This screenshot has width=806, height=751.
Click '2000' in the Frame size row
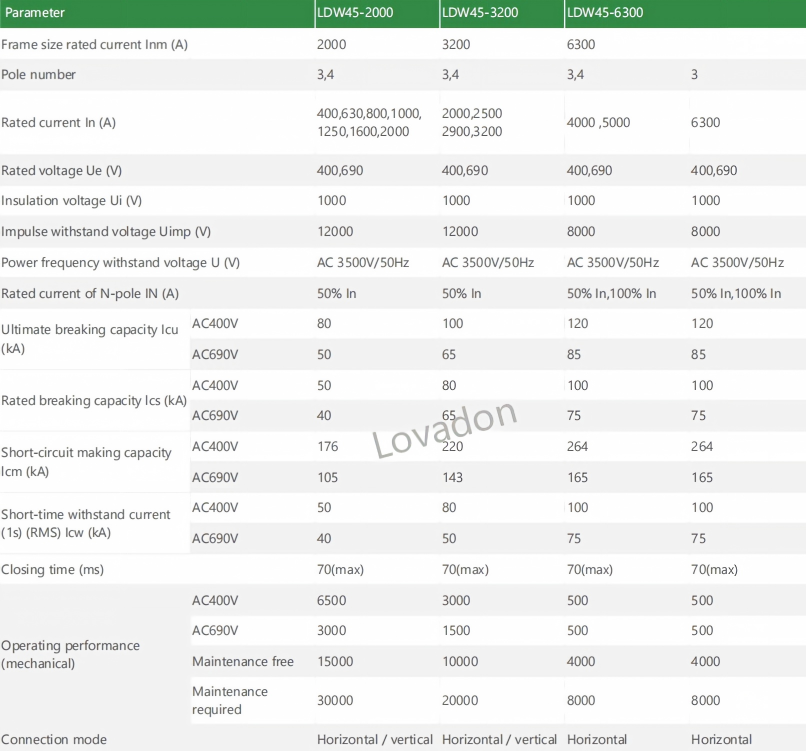click(332, 44)
